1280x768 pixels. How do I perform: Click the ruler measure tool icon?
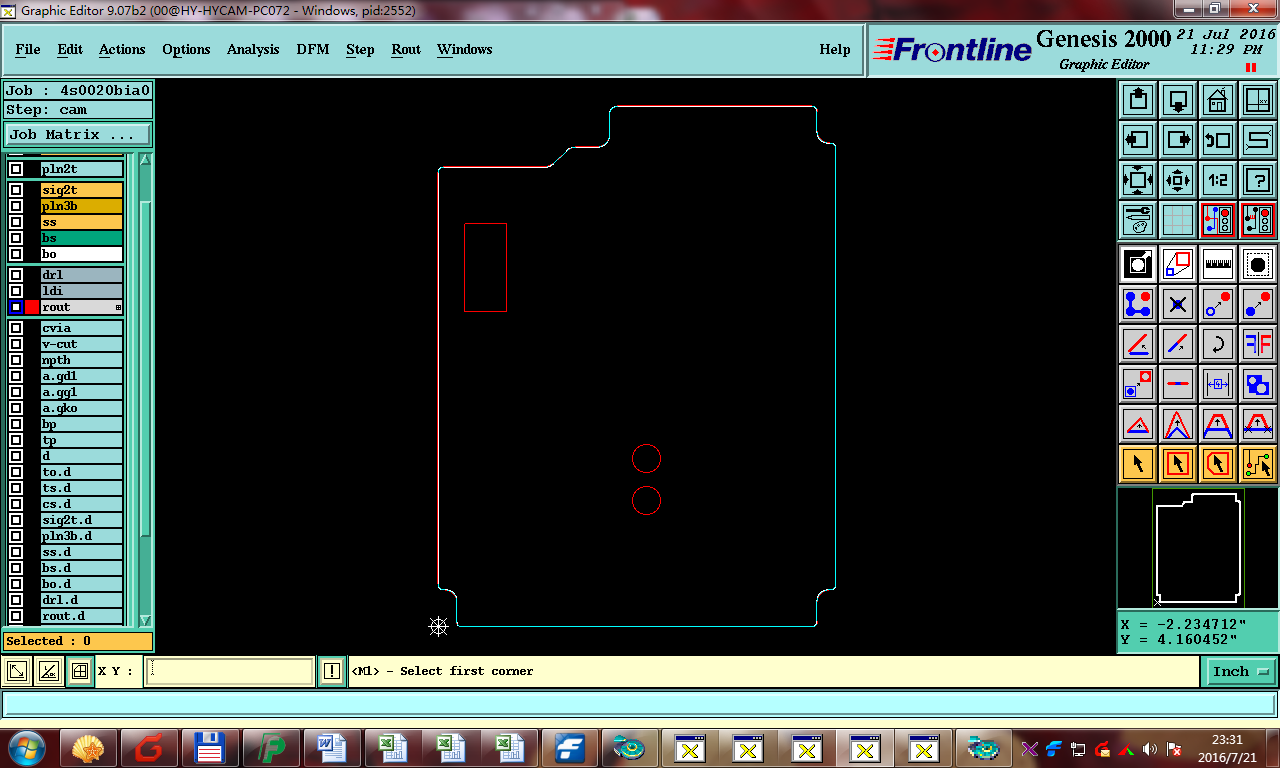pyautogui.click(x=1218, y=264)
